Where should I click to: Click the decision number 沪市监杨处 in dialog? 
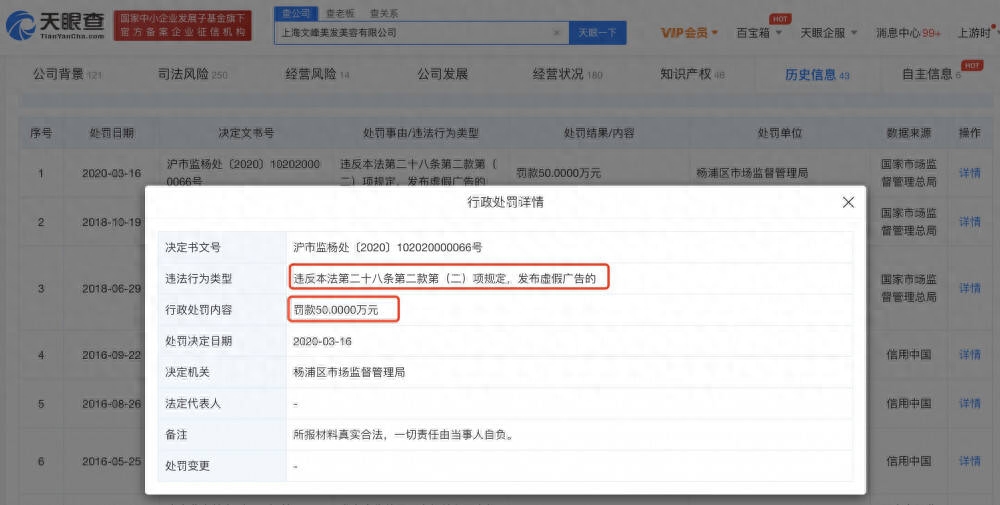pos(387,247)
